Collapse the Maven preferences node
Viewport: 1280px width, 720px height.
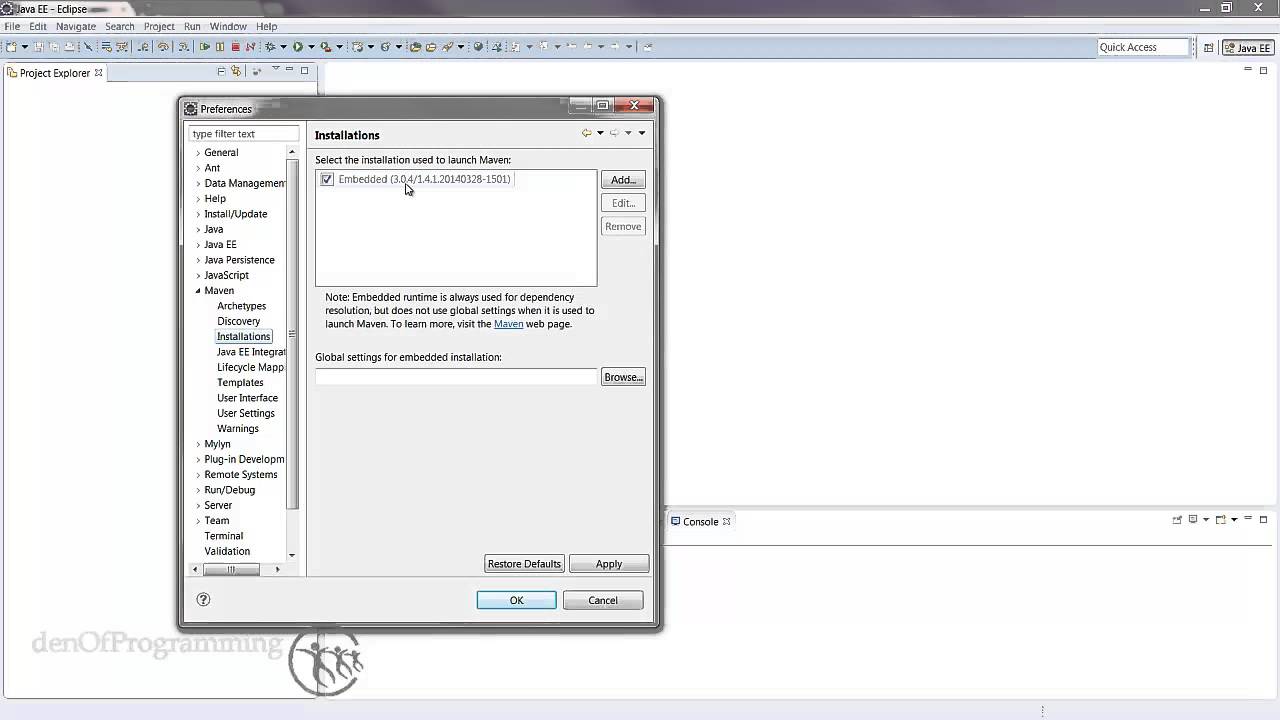(198, 291)
